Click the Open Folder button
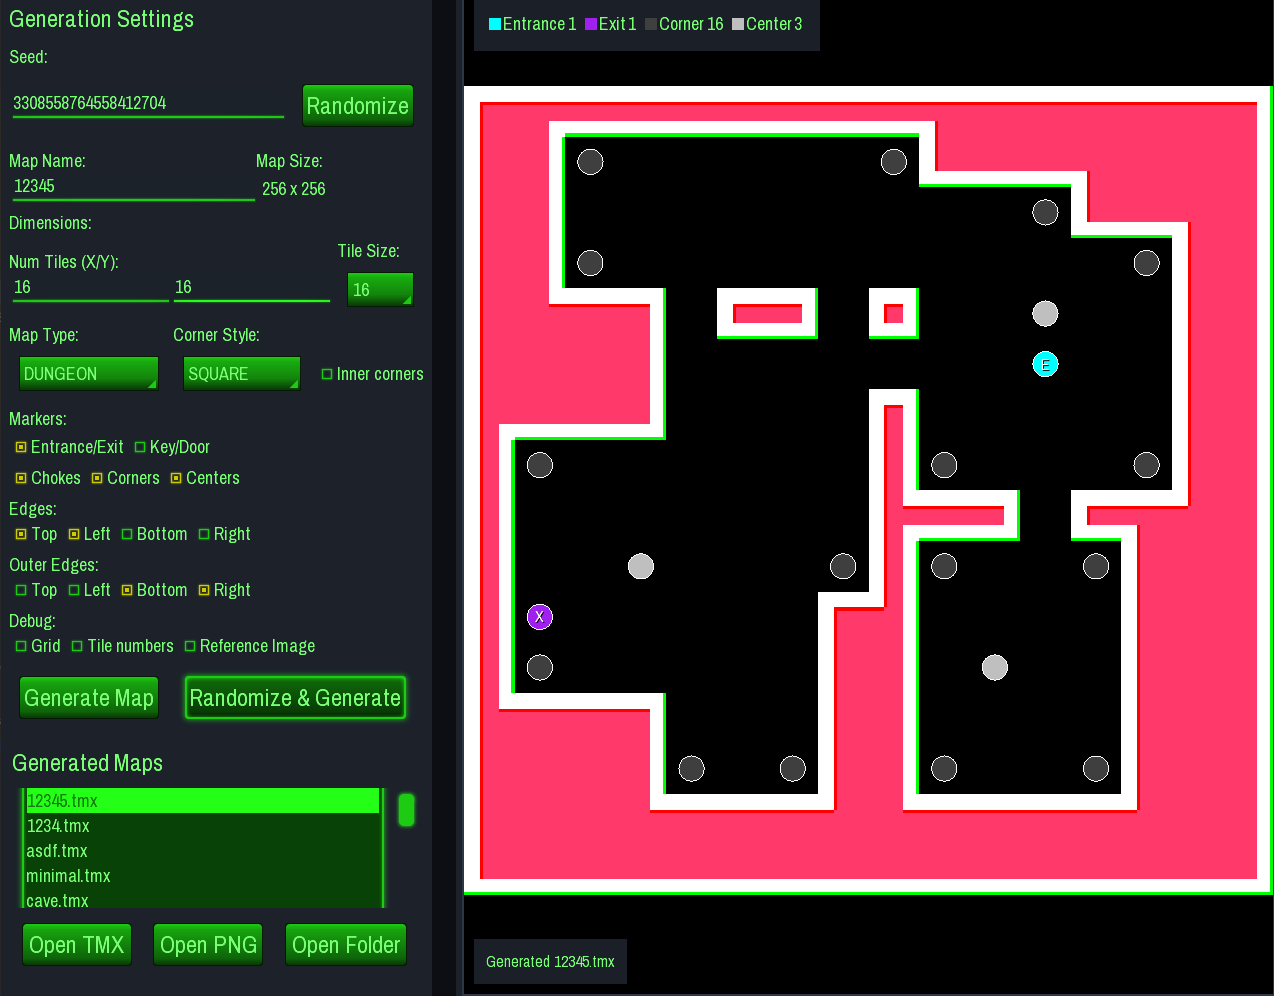 click(x=346, y=944)
